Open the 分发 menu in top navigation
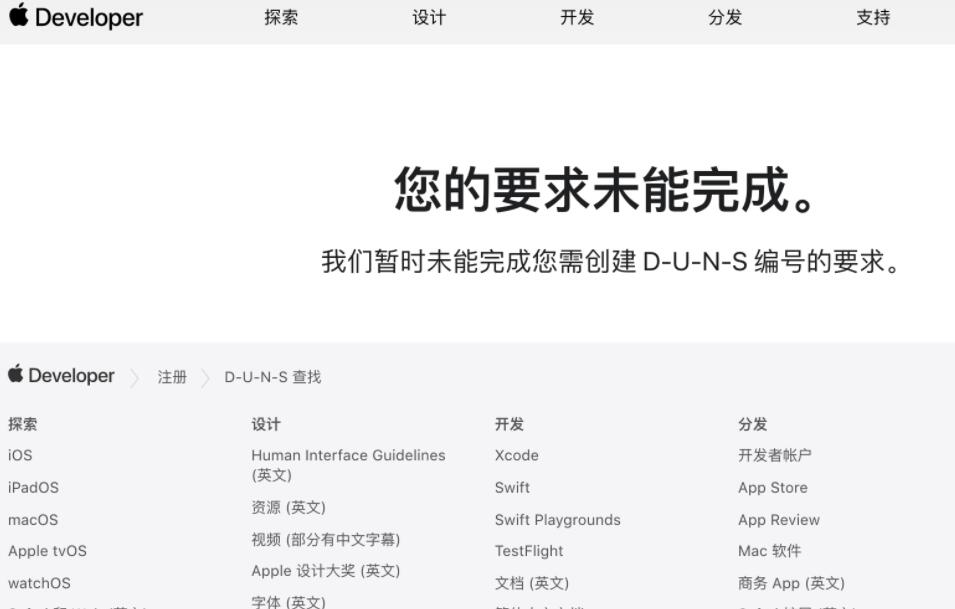The height and width of the screenshot is (609, 955). (x=725, y=17)
